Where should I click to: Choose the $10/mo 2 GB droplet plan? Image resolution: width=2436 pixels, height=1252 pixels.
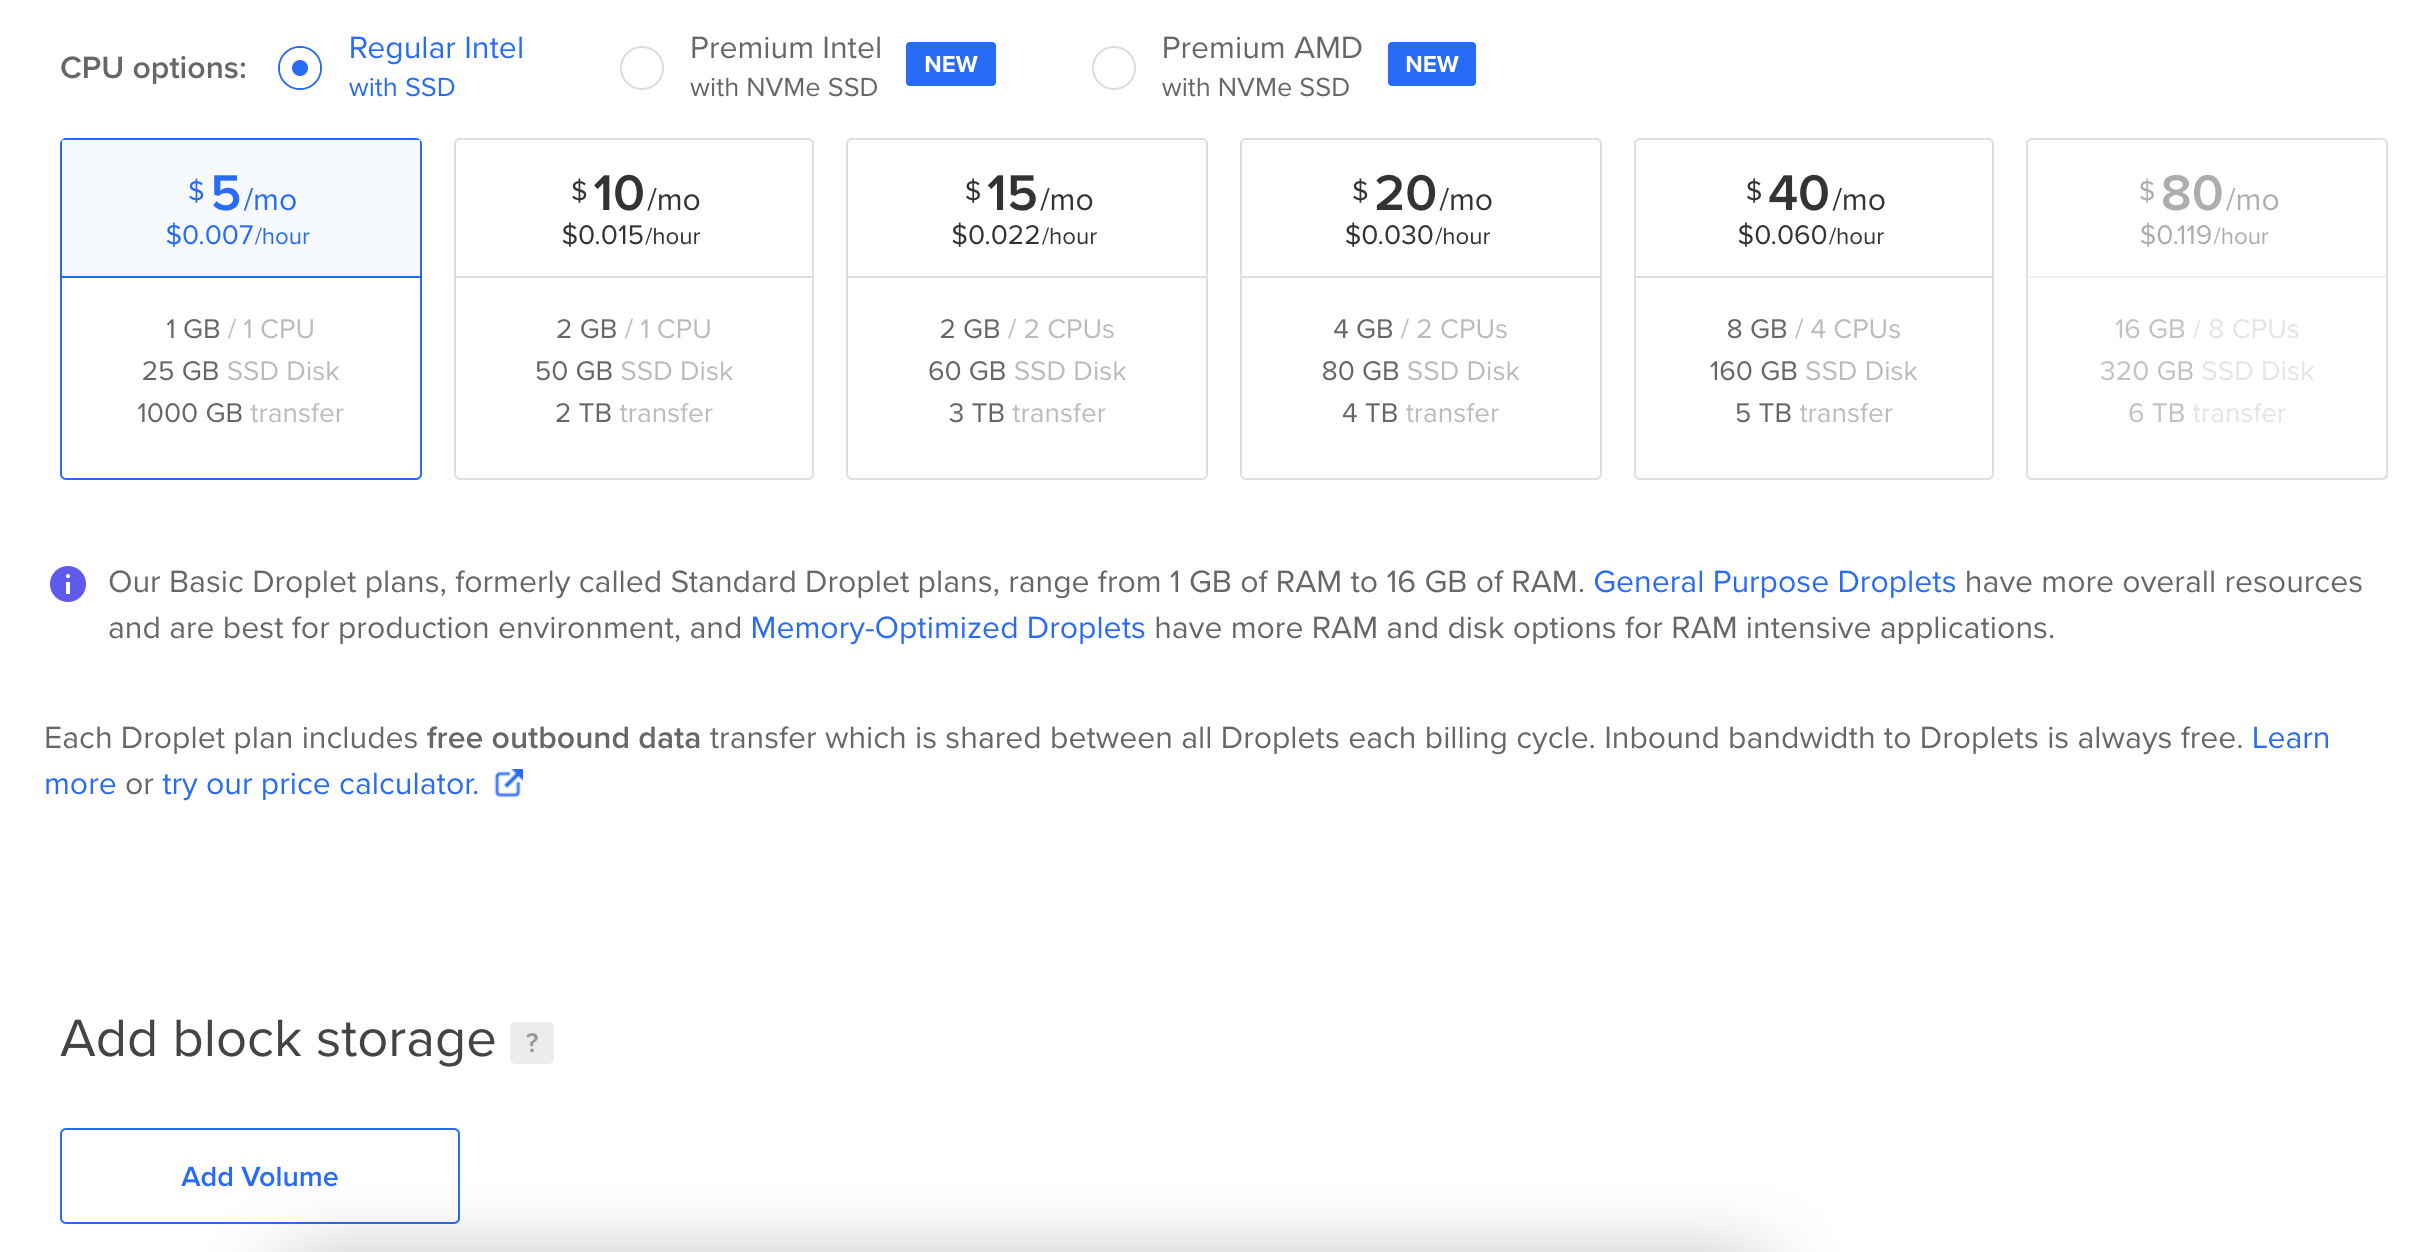tap(634, 309)
